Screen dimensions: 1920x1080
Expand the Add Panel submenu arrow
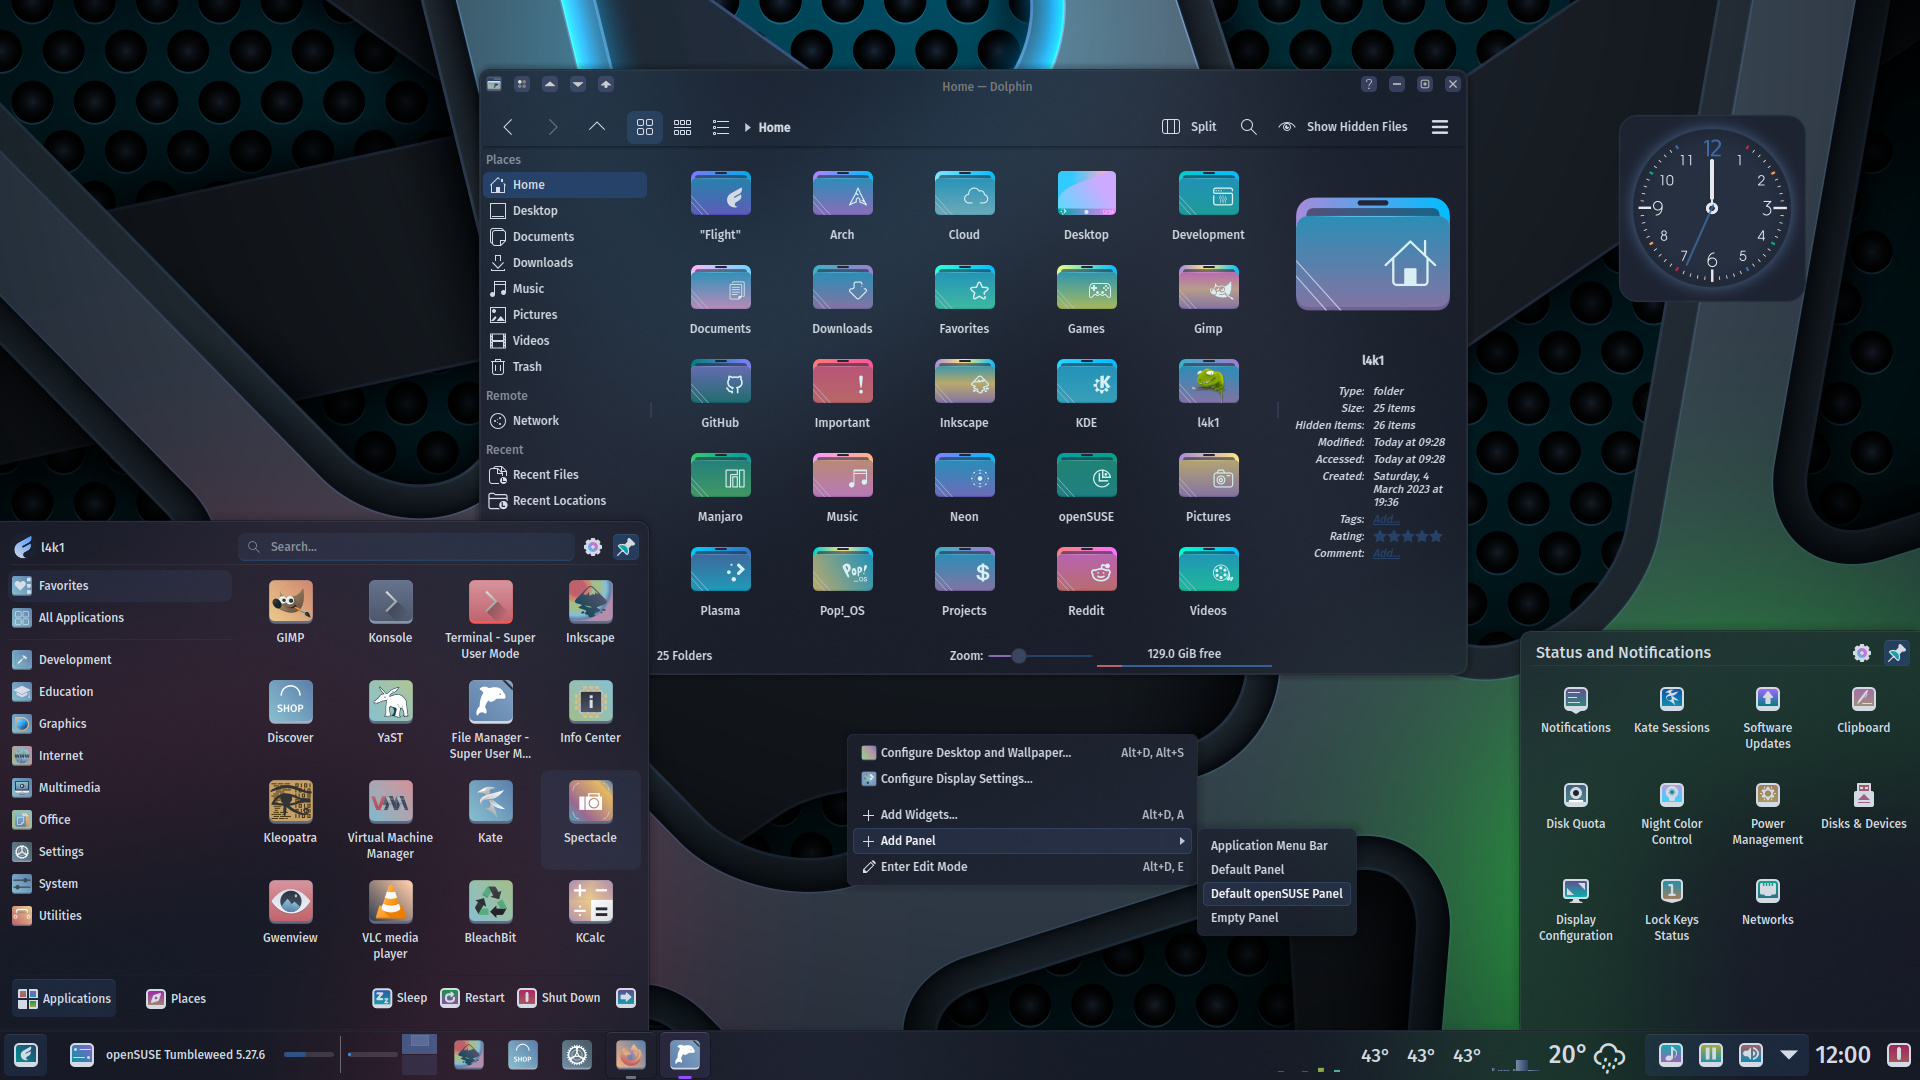1182,841
